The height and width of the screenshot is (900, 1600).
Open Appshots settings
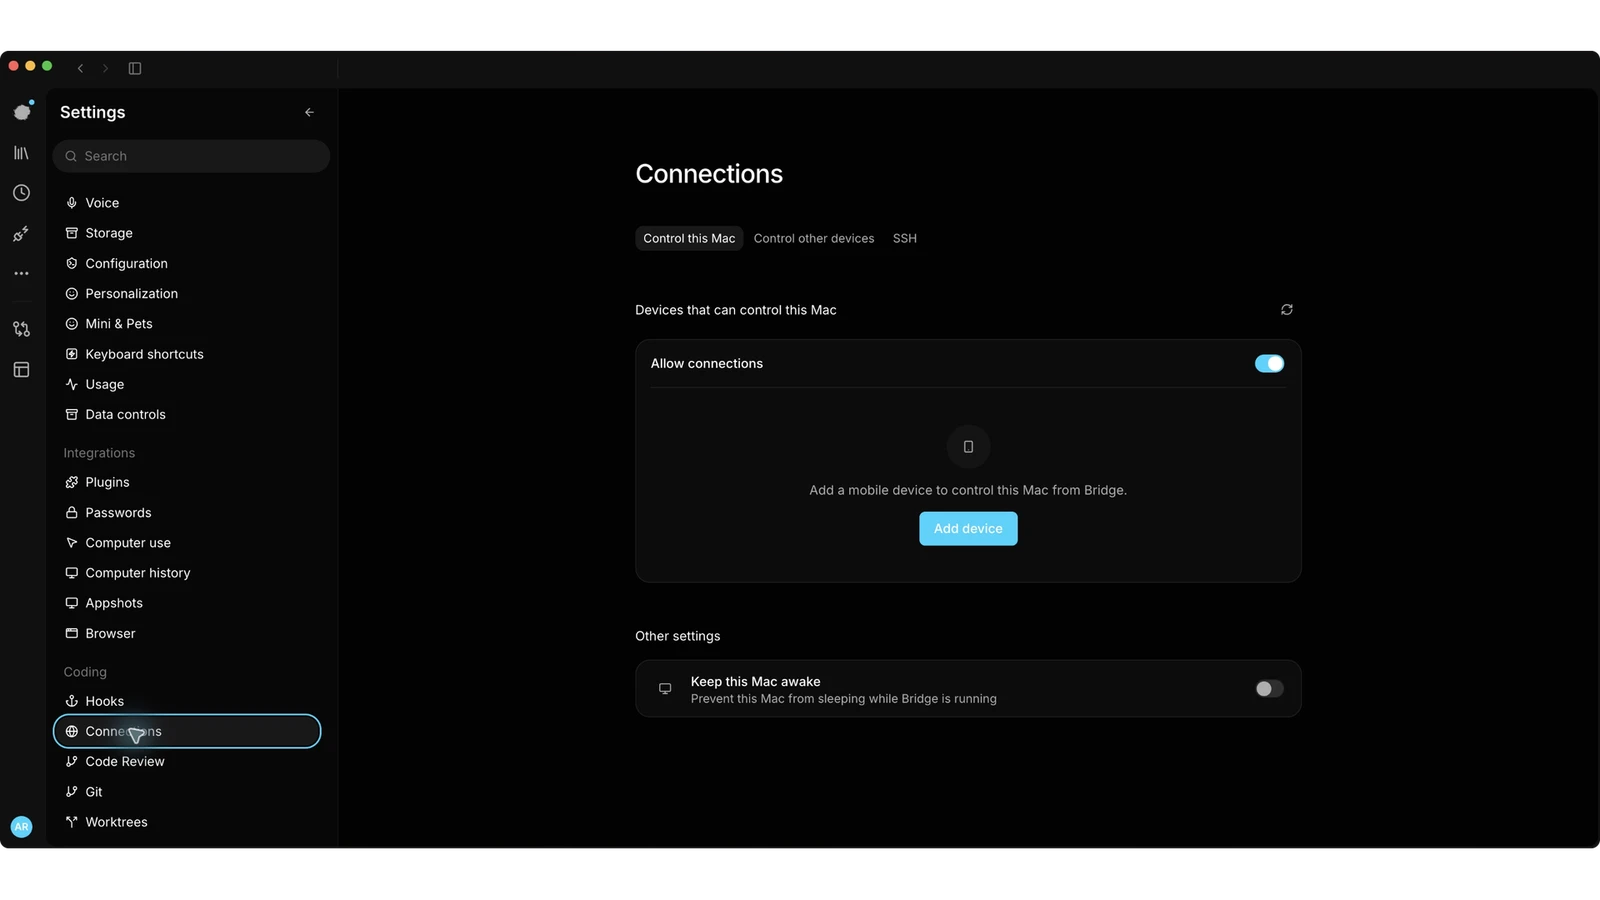pyautogui.click(x=187, y=603)
